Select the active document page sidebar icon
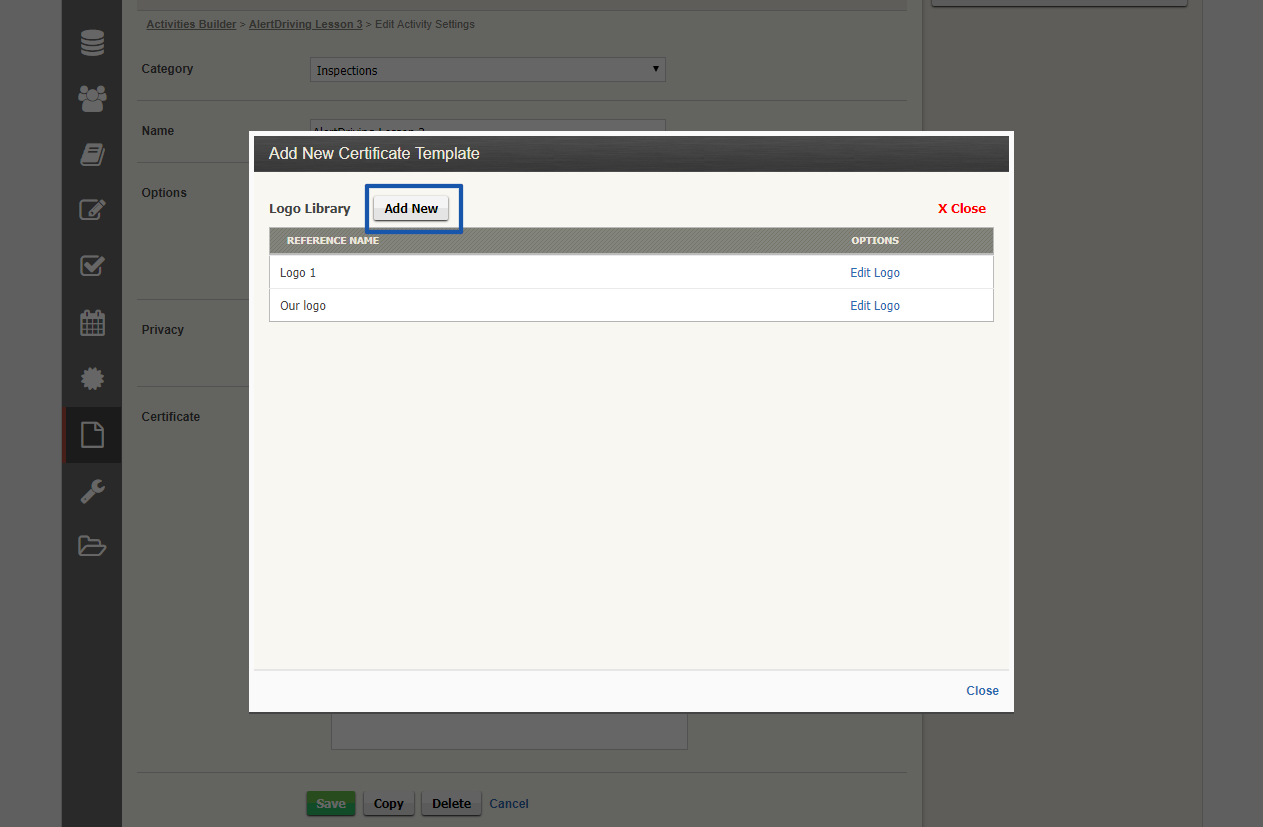Viewport: 1263px width, 827px height. tap(91, 434)
